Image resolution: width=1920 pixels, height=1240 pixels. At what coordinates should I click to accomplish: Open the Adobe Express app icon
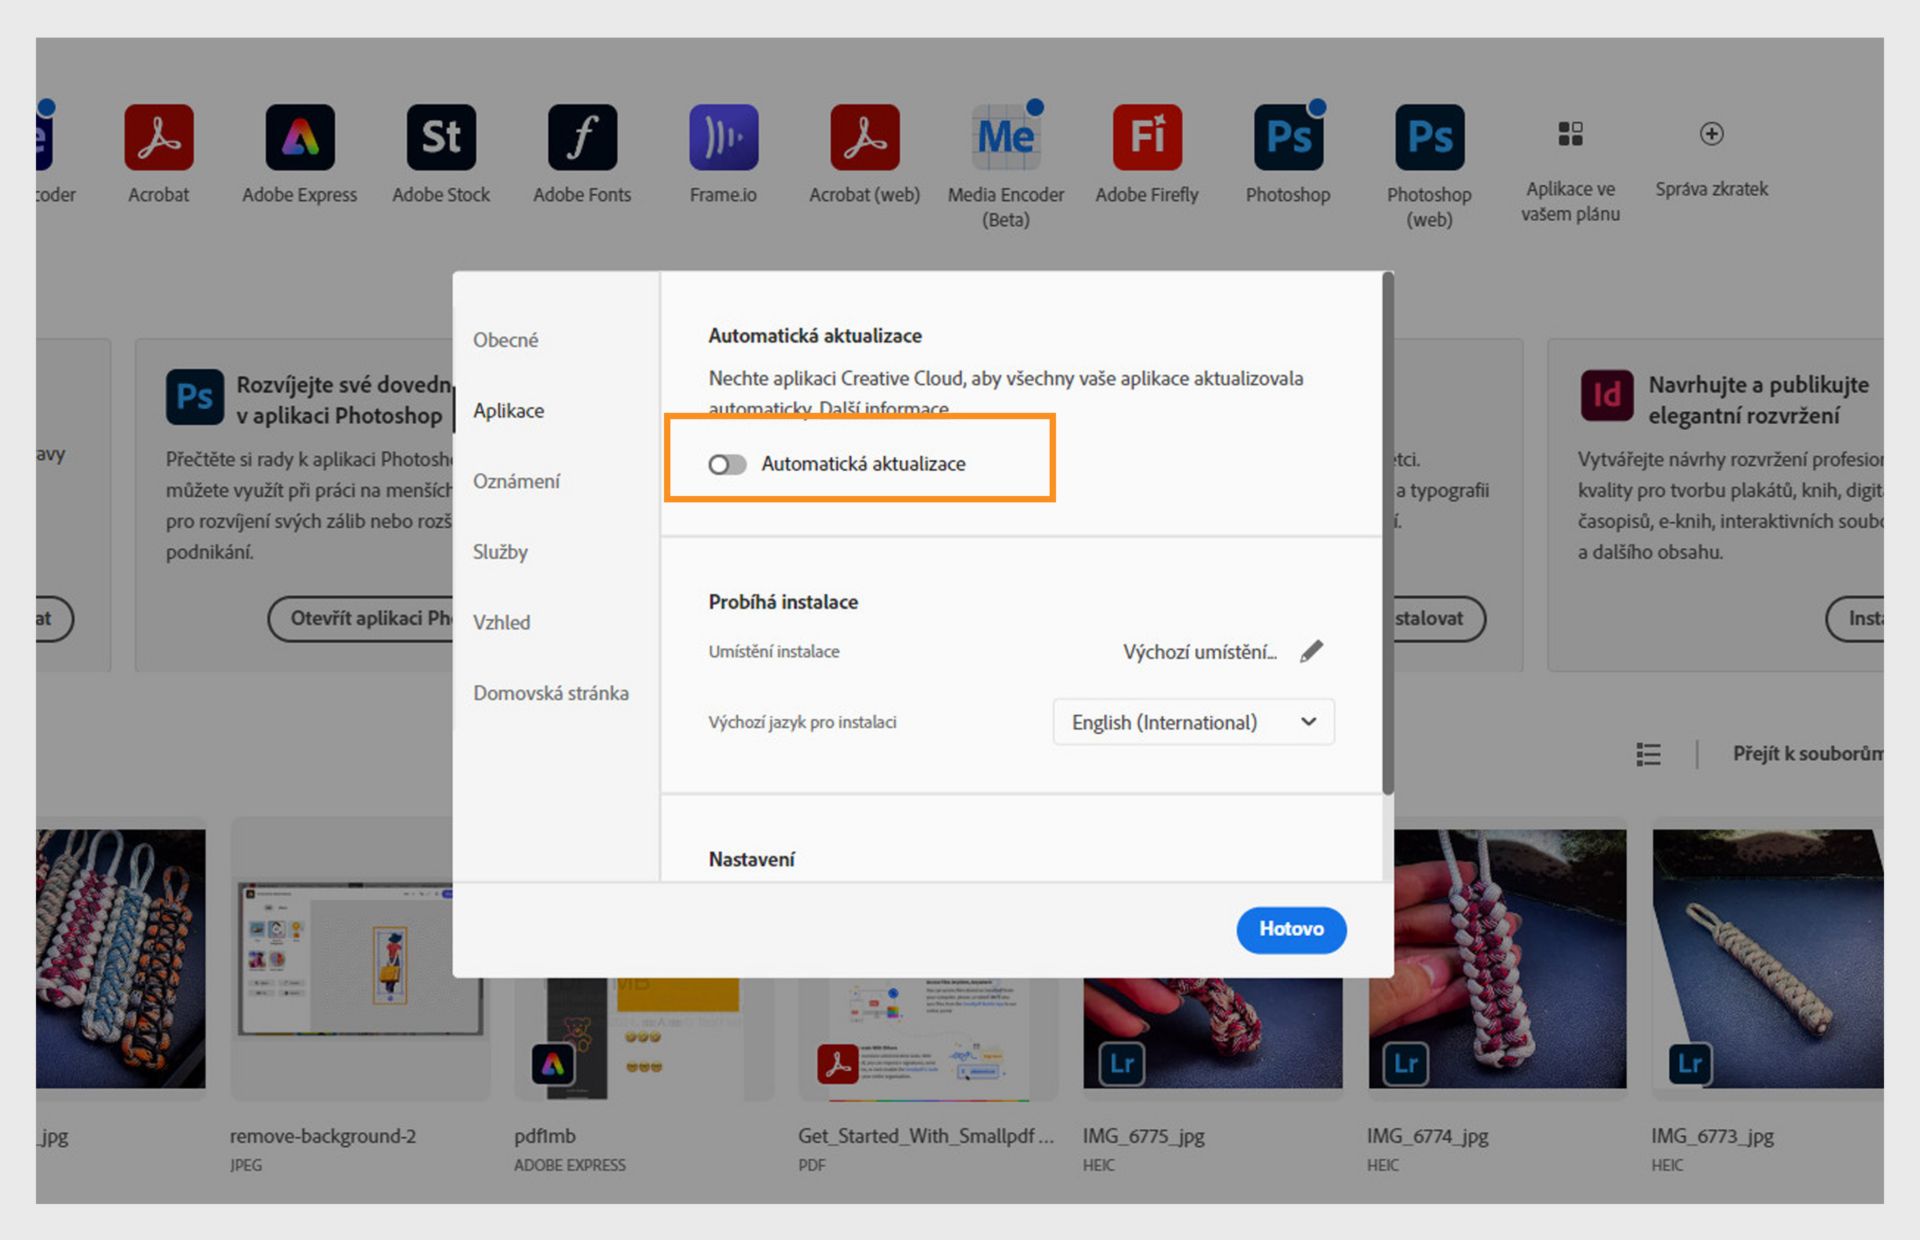pos(299,137)
